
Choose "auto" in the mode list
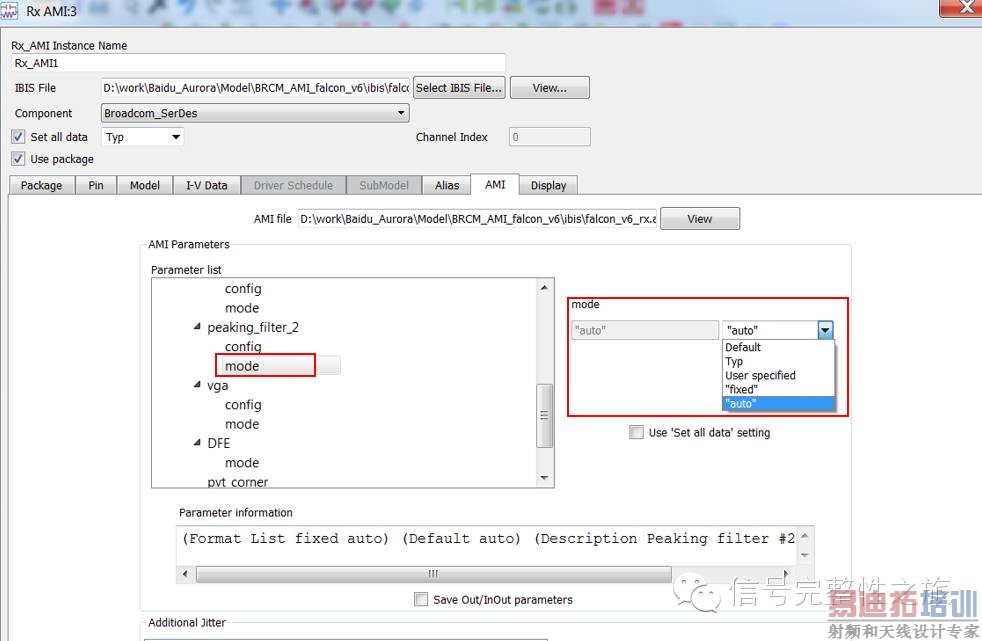coord(778,403)
